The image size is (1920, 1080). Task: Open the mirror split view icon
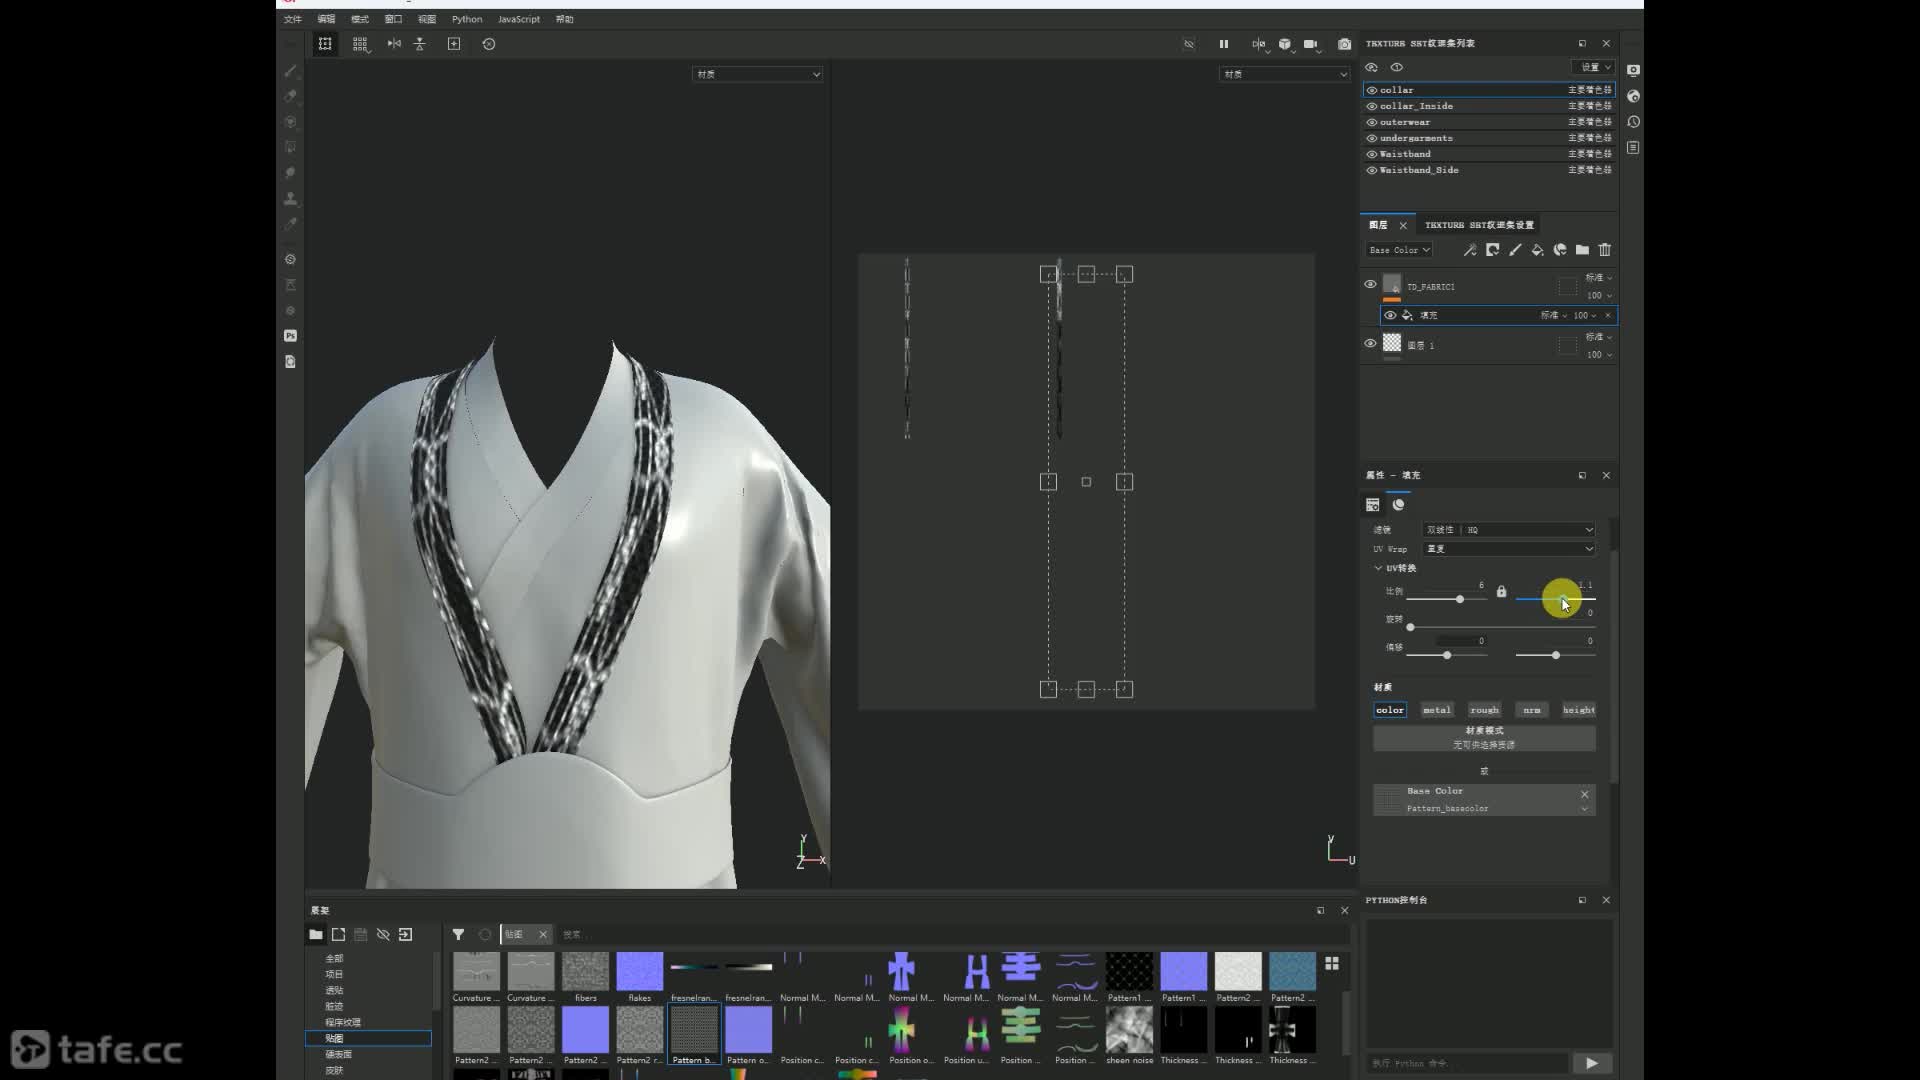point(1258,44)
